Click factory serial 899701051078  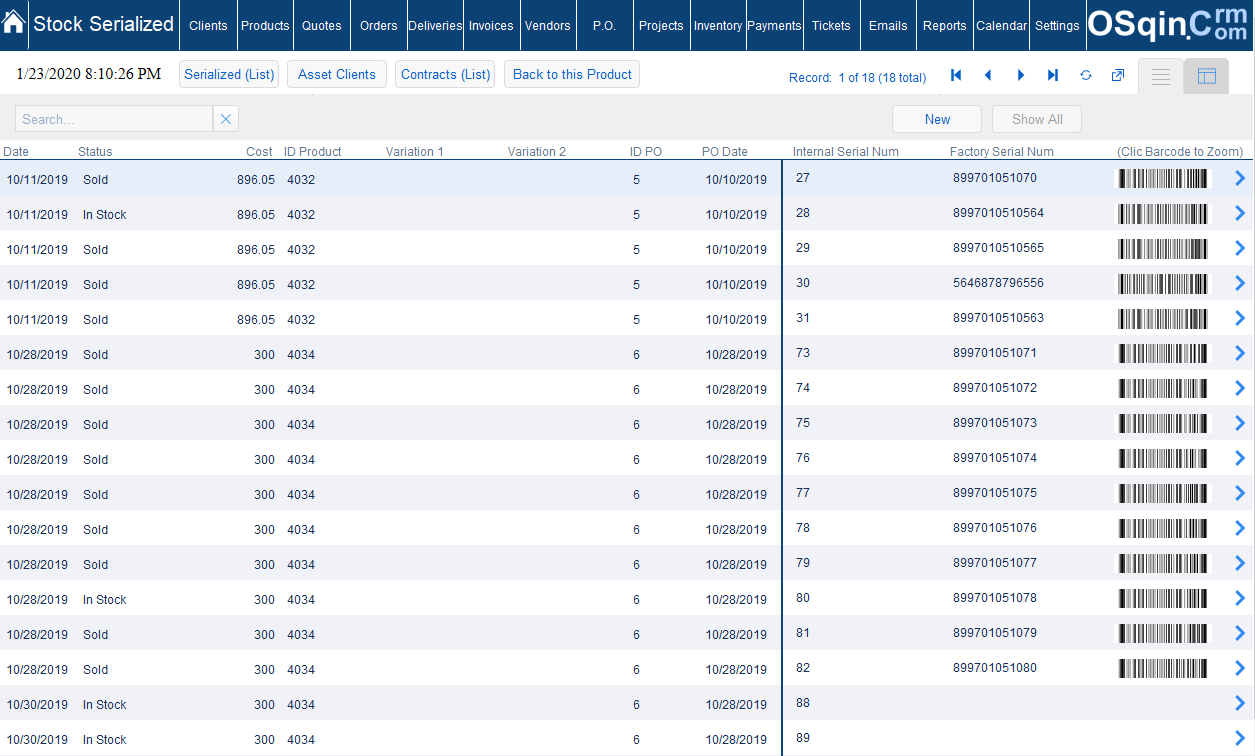(995, 598)
